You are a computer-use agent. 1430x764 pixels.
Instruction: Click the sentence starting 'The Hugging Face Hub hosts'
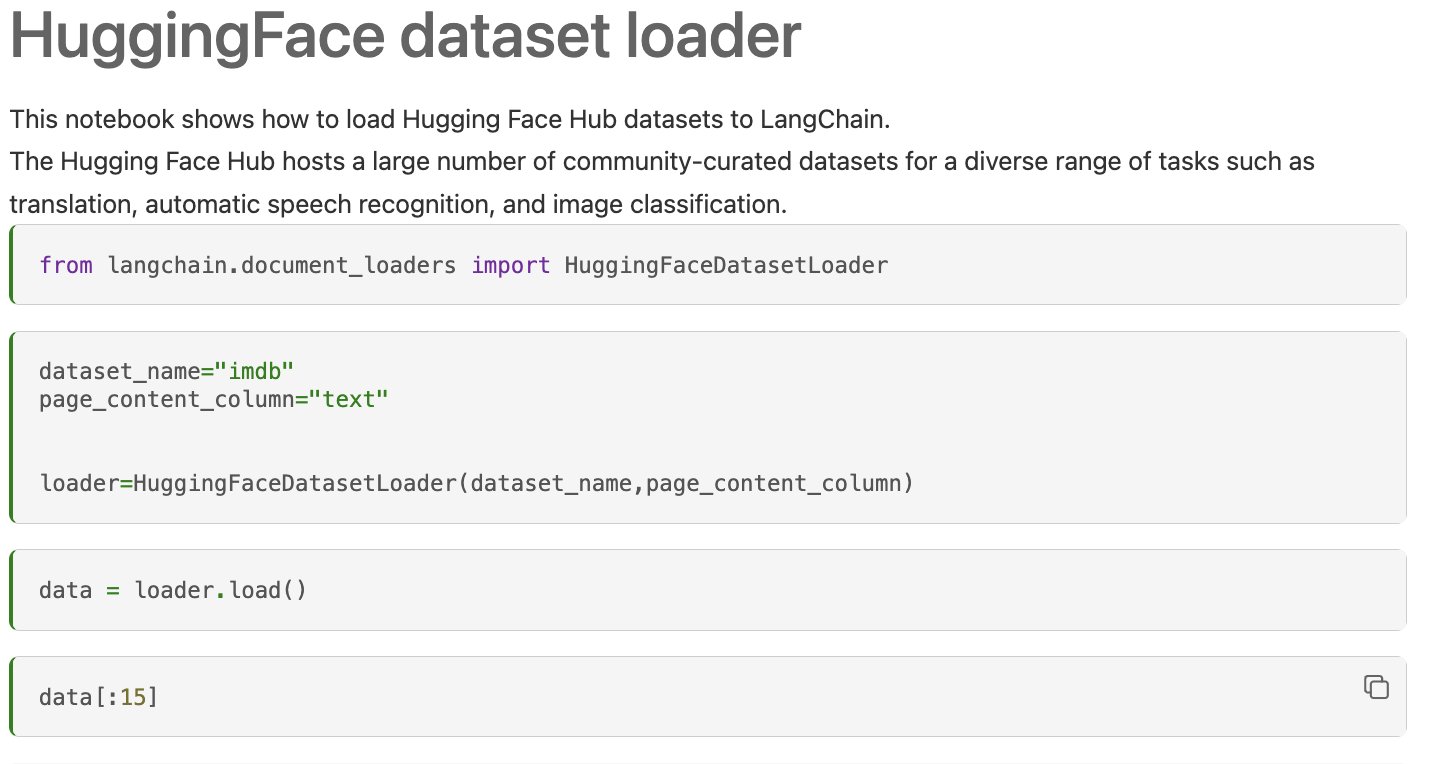[x=662, y=162]
